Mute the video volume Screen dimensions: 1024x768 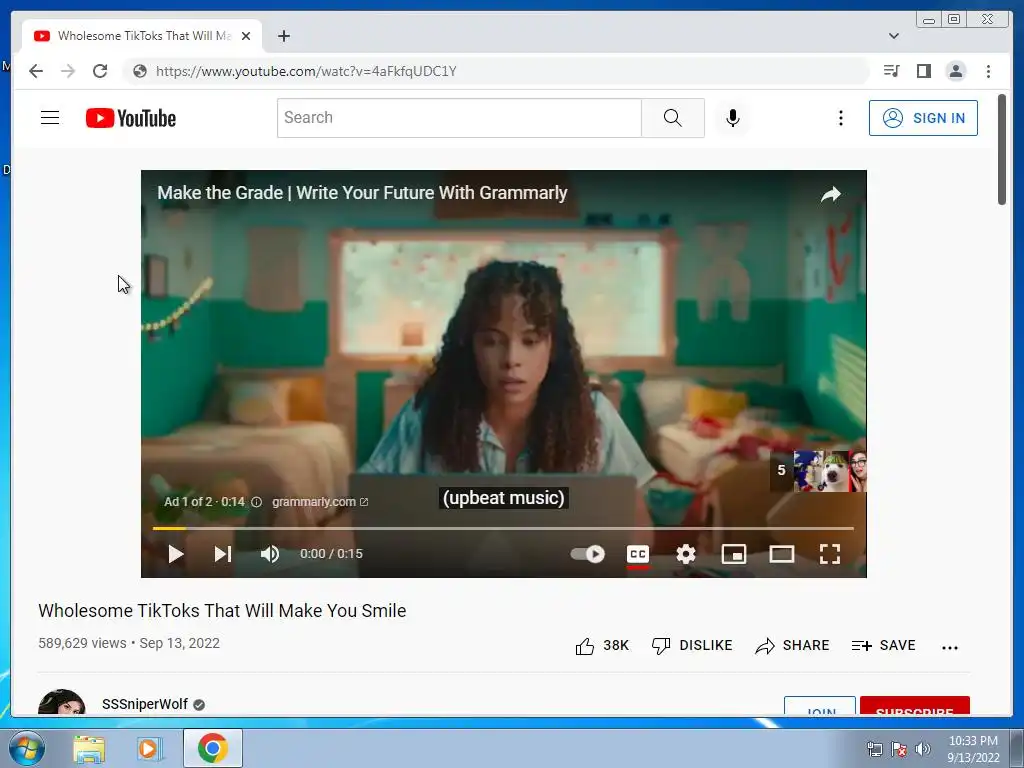[x=270, y=554]
